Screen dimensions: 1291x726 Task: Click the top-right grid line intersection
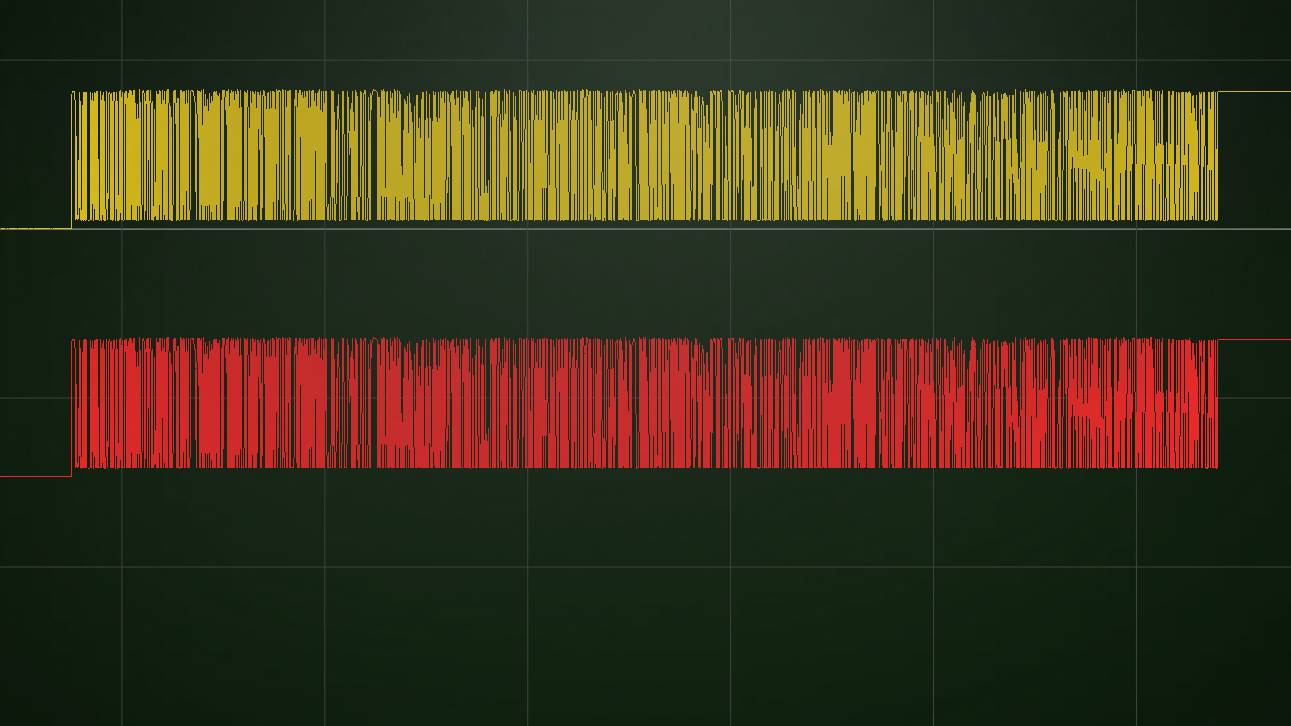click(x=1136, y=61)
